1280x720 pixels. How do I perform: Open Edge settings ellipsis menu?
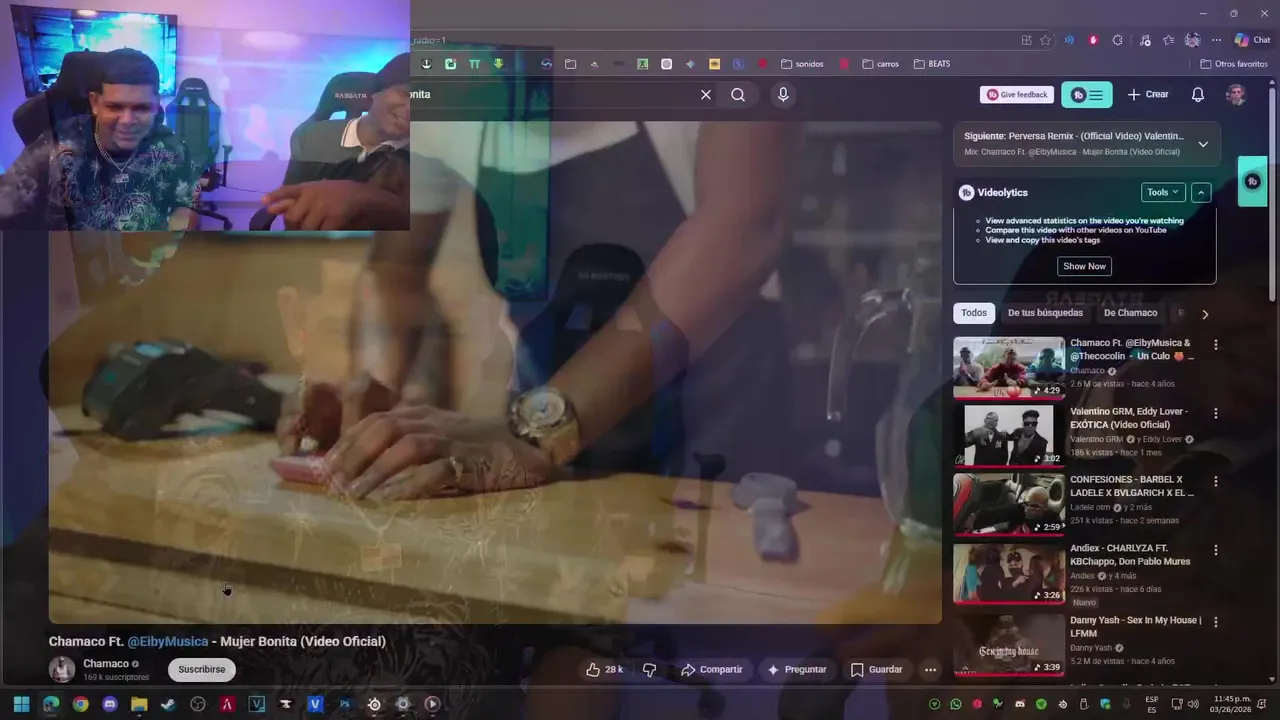tap(1216, 40)
